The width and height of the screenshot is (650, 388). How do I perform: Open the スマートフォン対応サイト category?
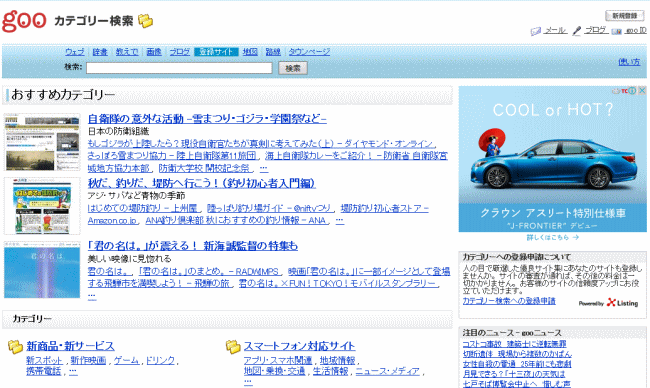click(299, 346)
